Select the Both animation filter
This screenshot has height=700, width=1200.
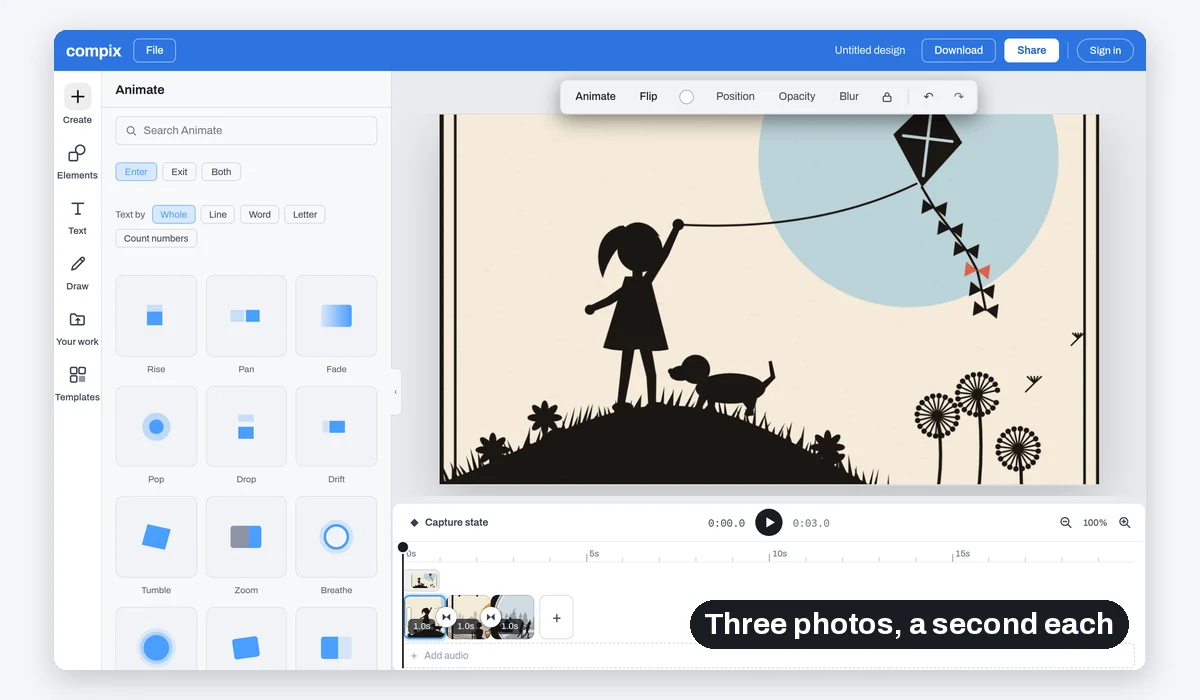click(x=221, y=172)
